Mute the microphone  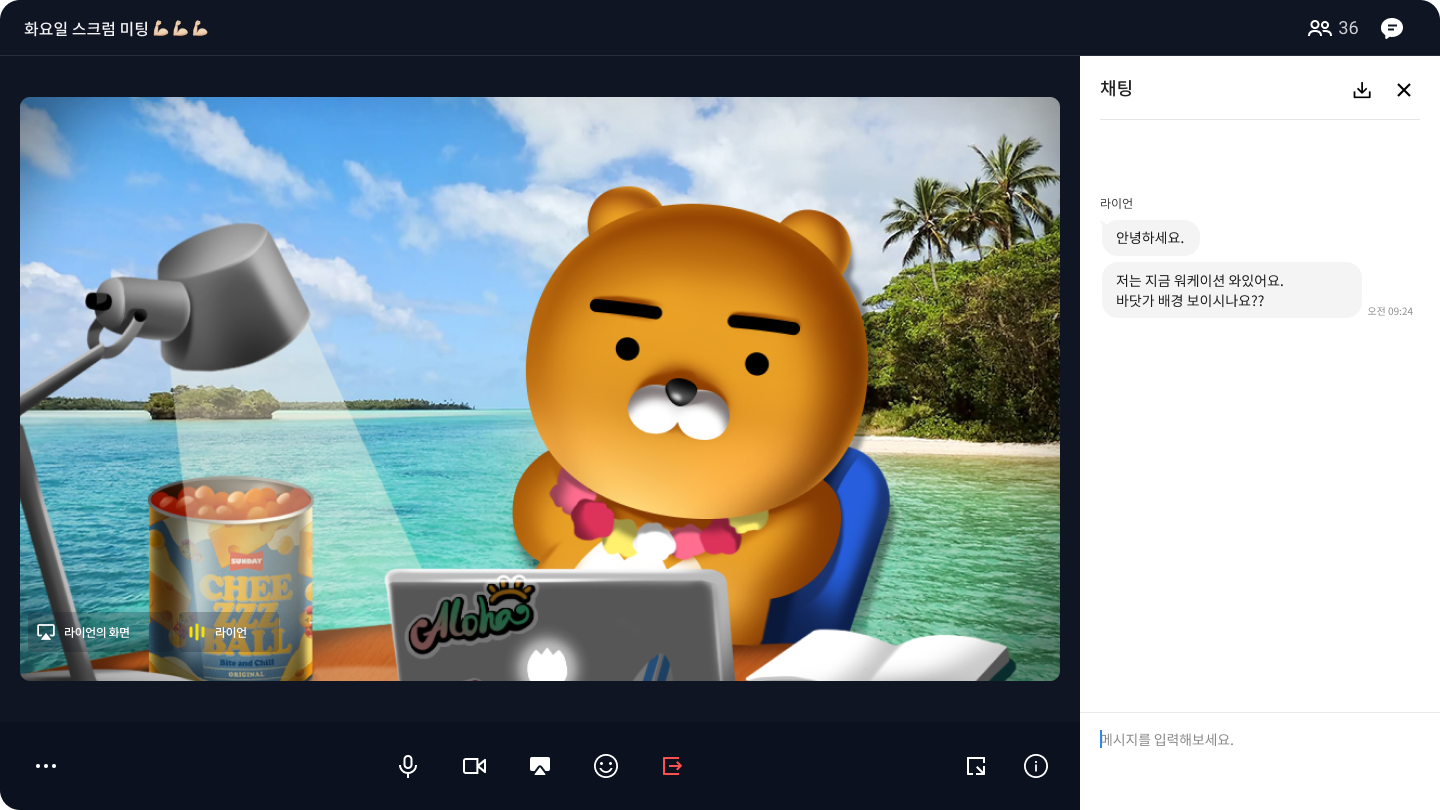pyautogui.click(x=408, y=766)
